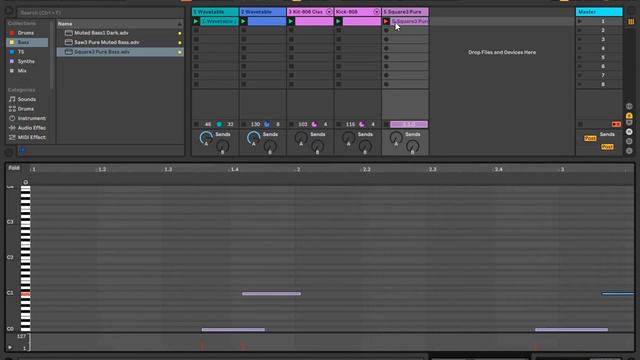Toggle the In/Out section visibility
The width and height of the screenshot is (640, 360).
pos(629,106)
